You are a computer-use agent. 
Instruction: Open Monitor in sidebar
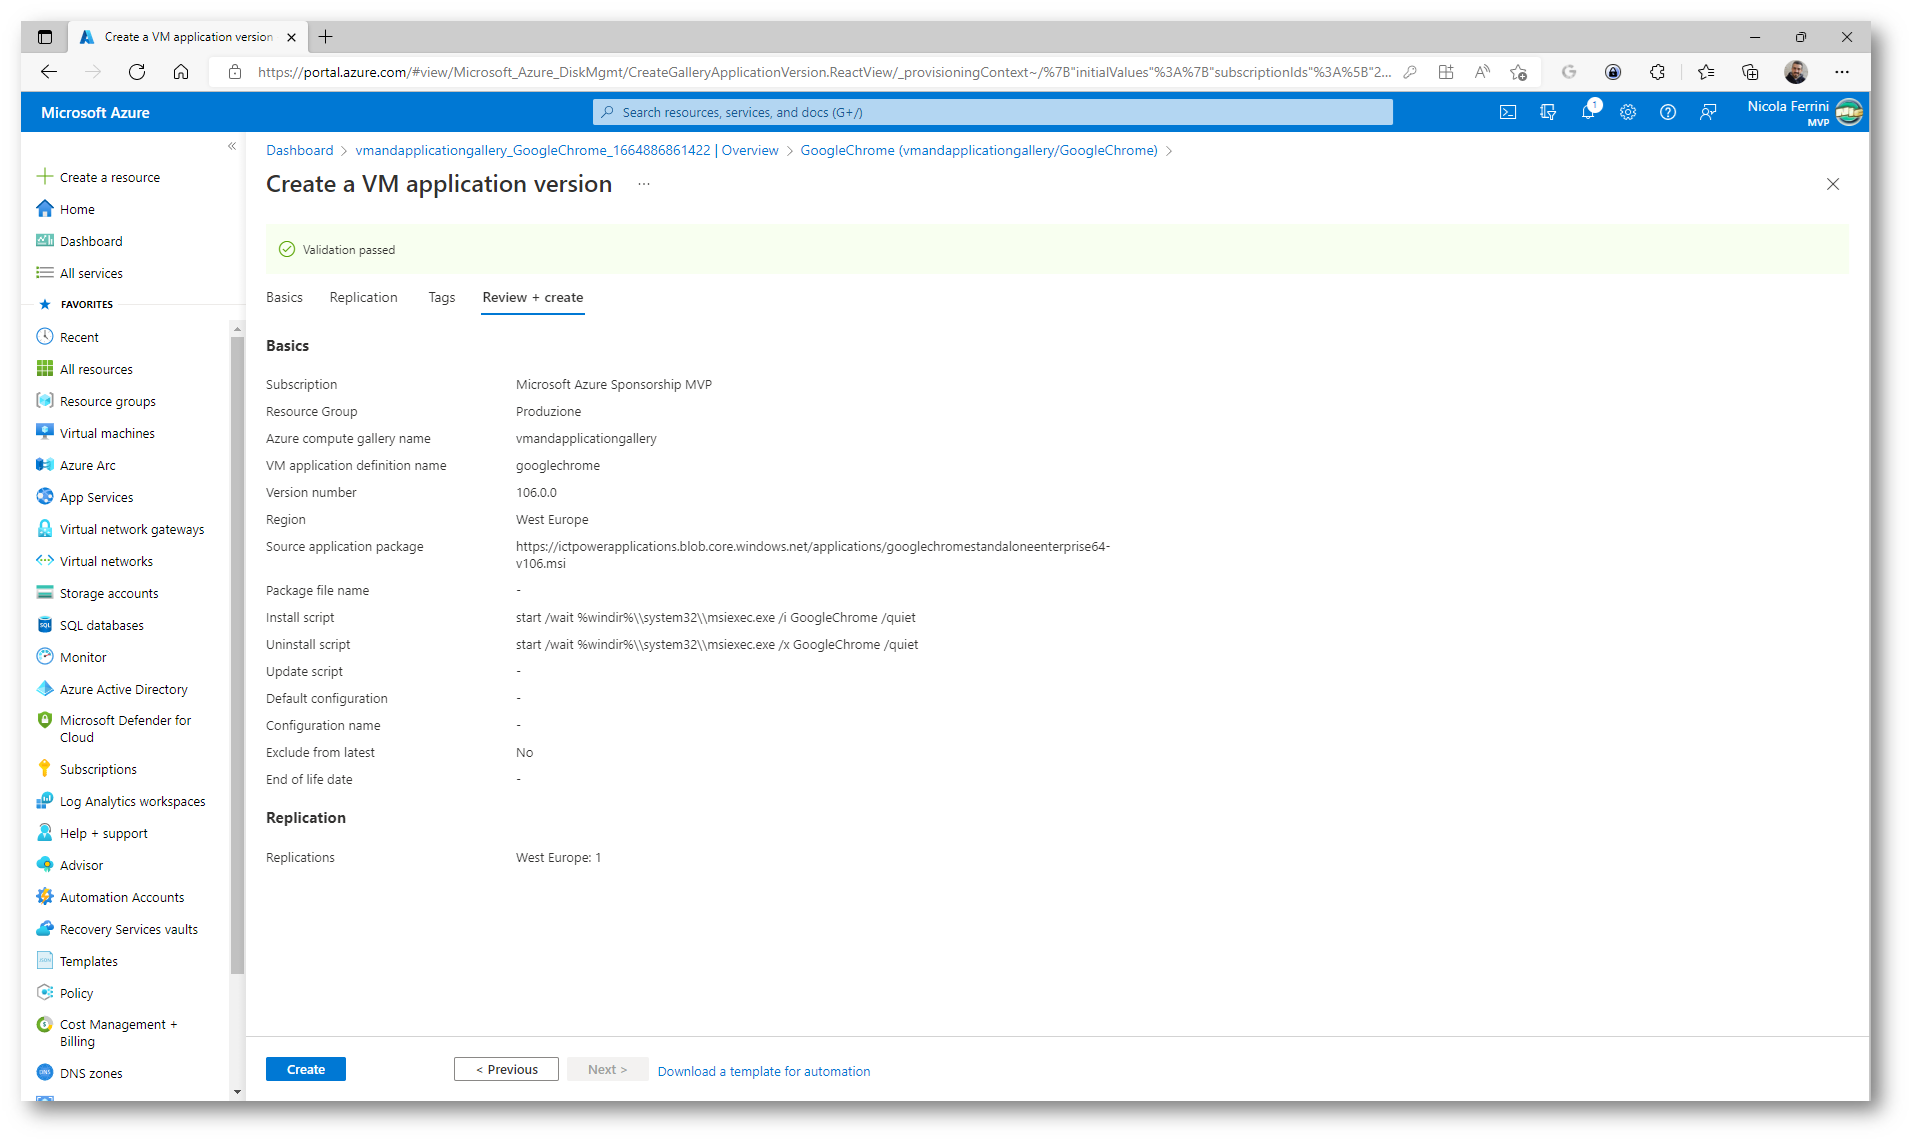pyautogui.click(x=72, y=657)
